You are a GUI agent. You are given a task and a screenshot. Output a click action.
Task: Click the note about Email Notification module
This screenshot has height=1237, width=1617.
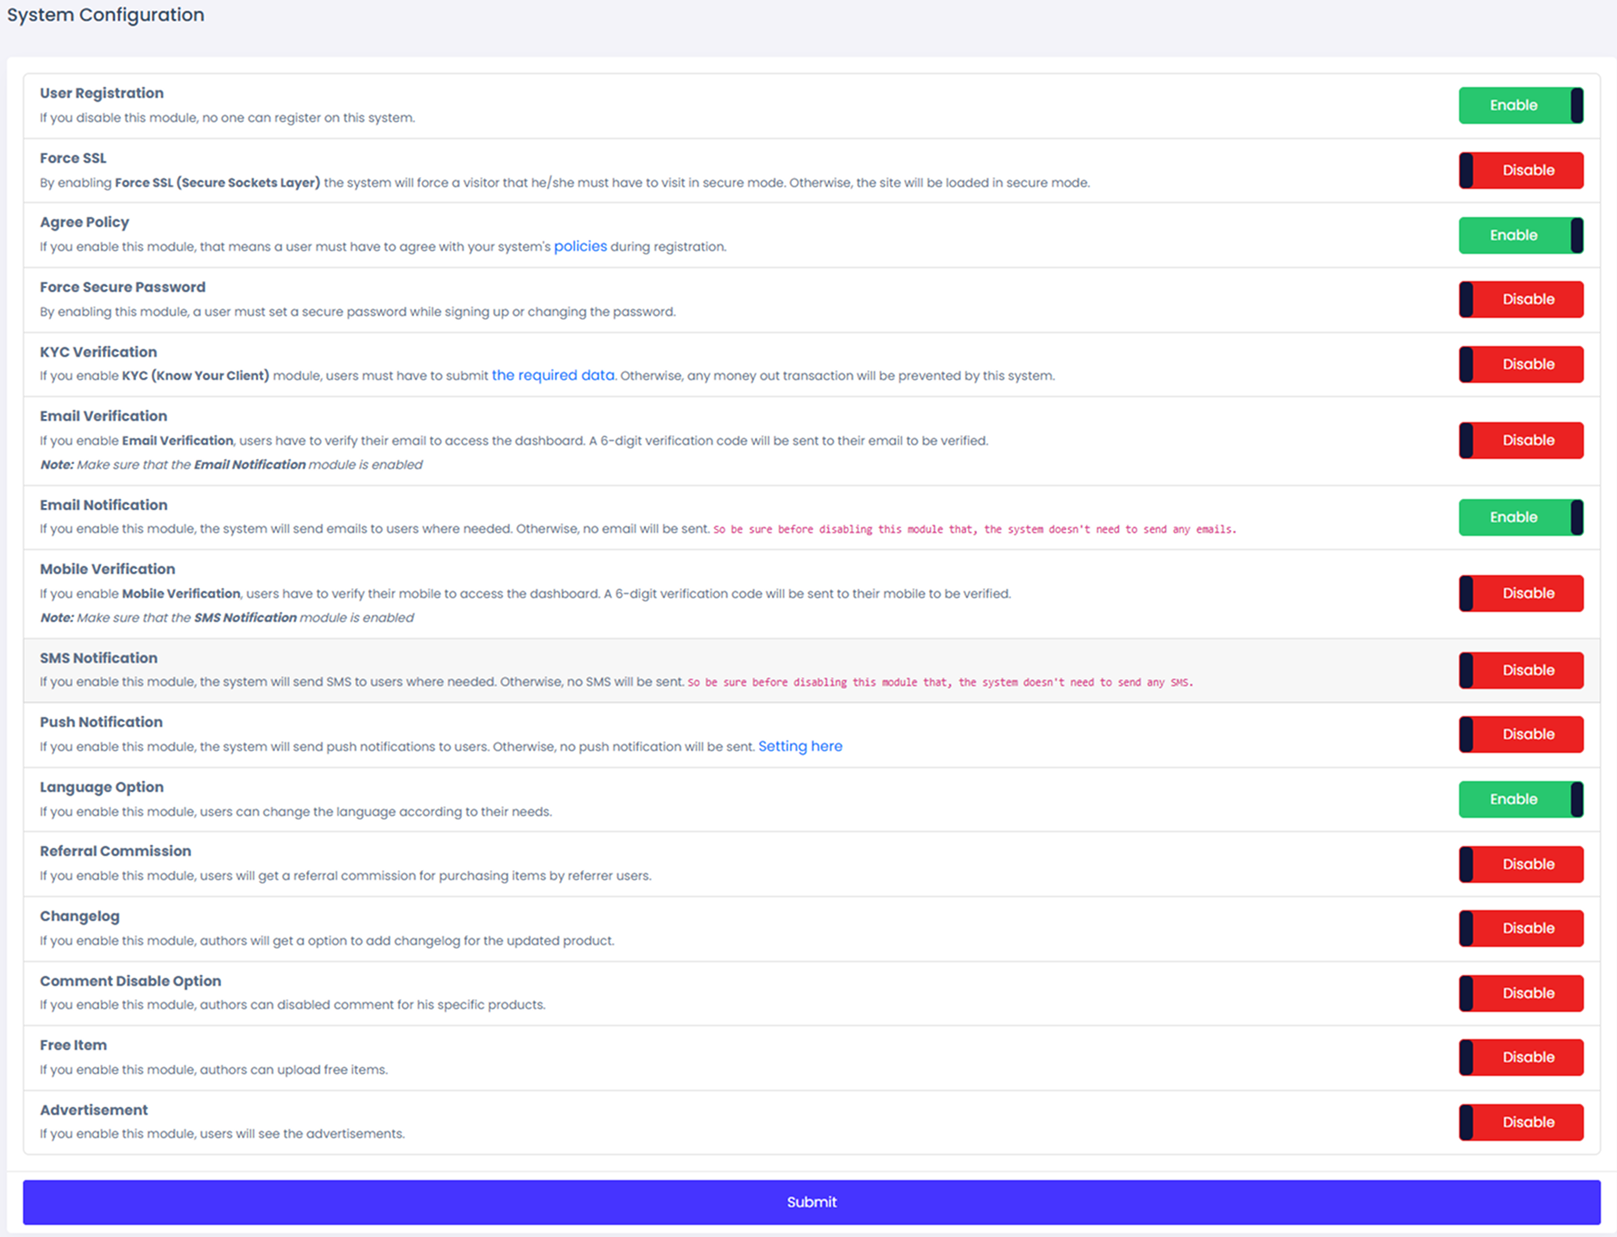[x=231, y=465]
